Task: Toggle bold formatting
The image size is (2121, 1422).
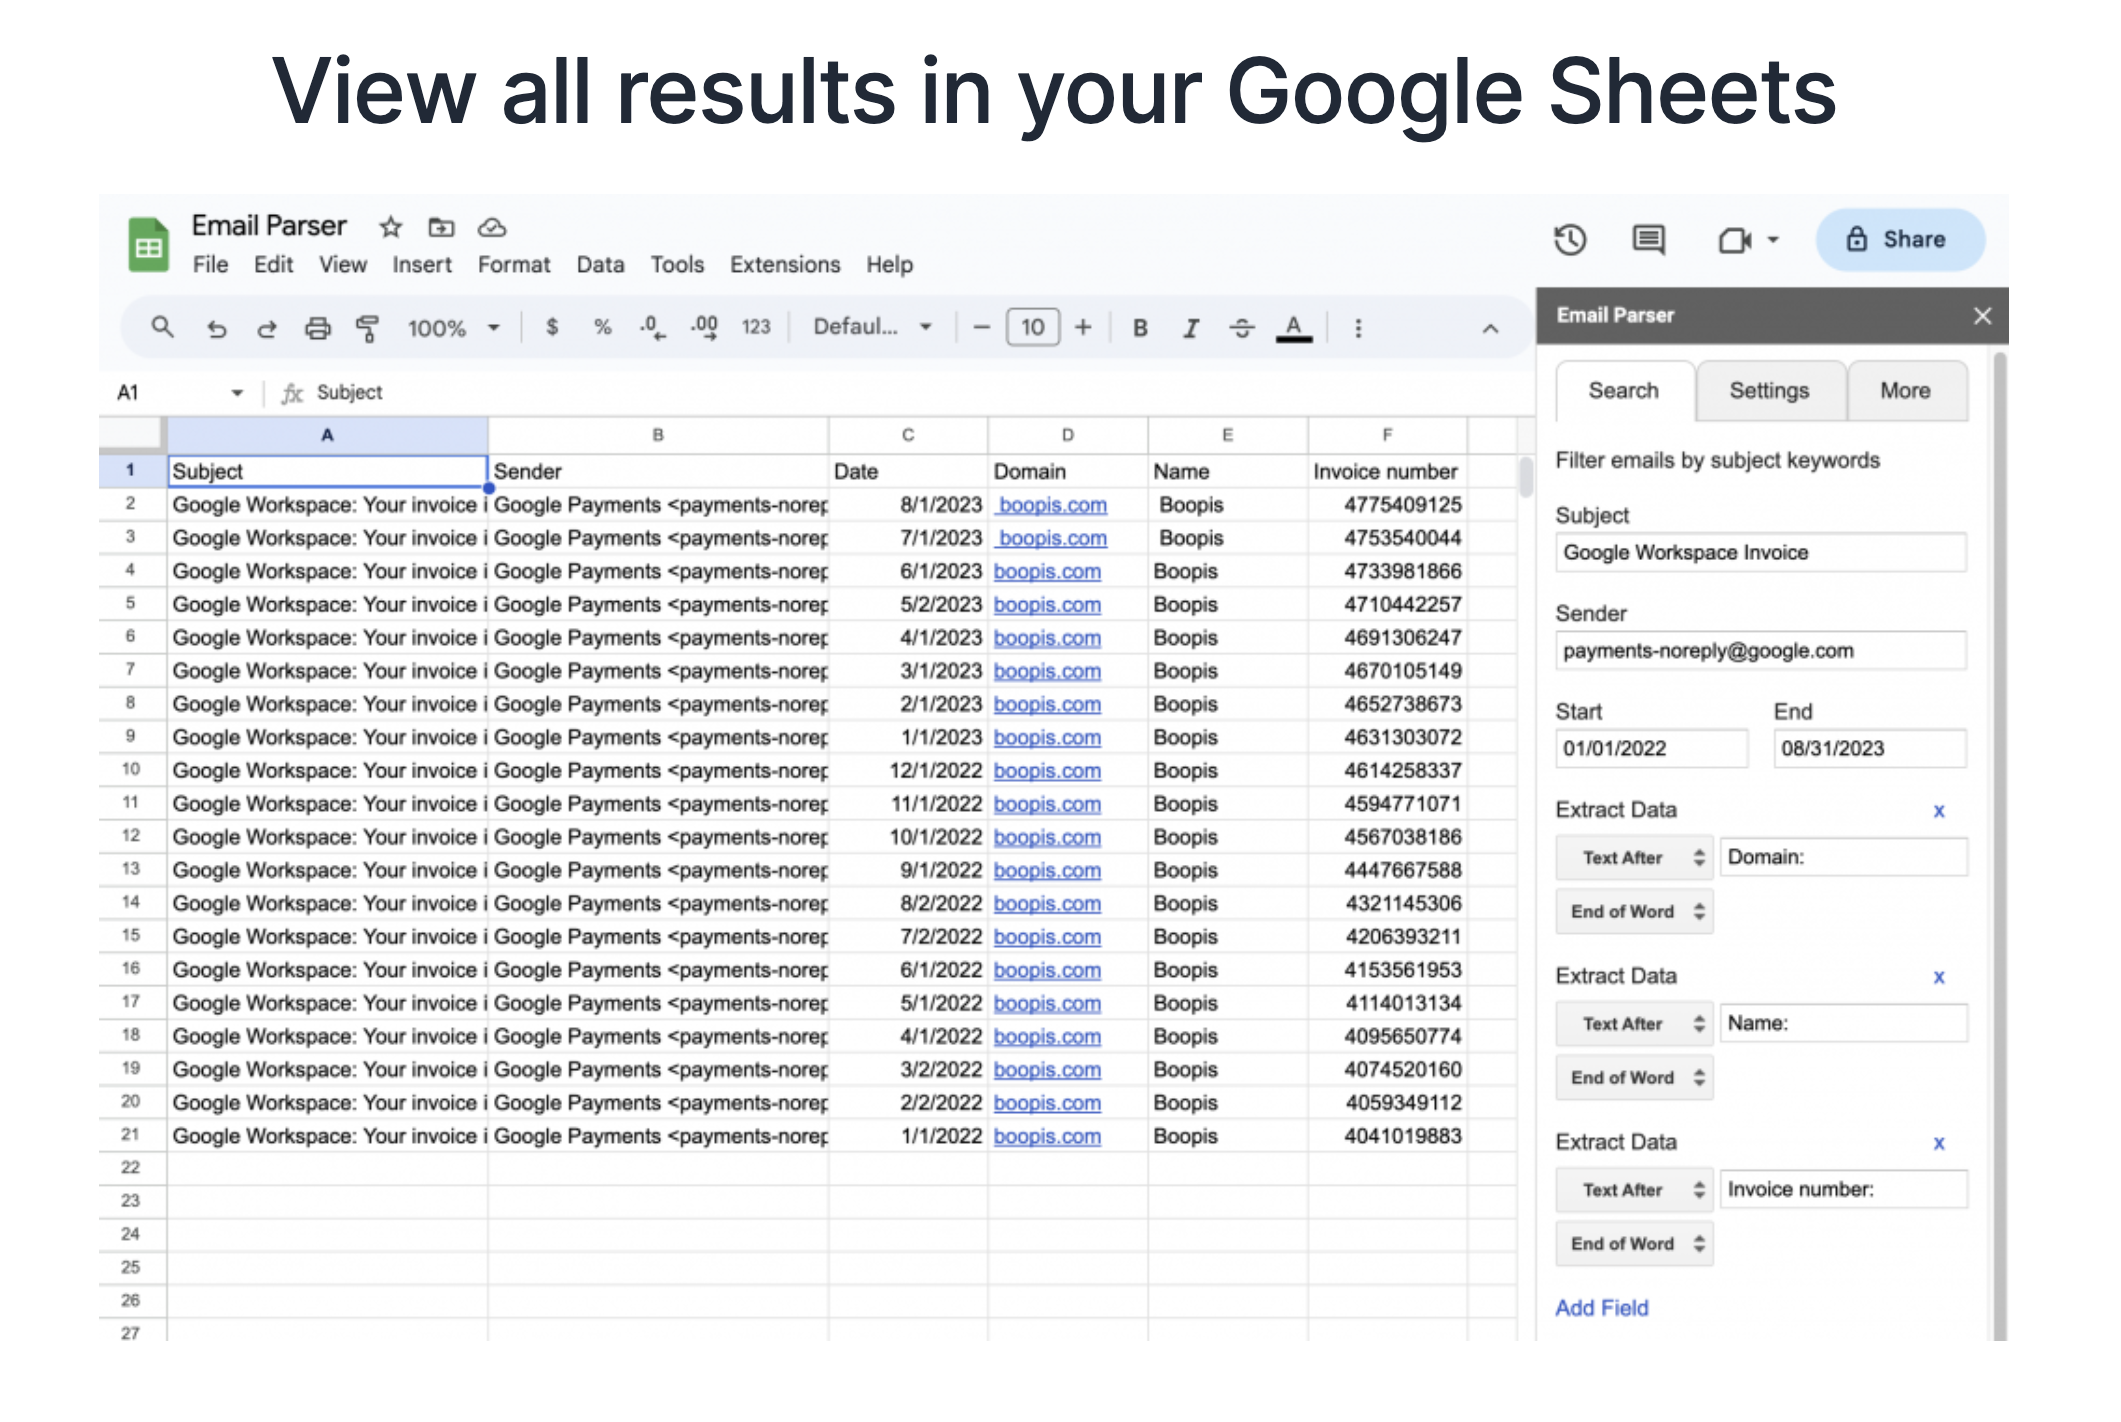Action: [x=1140, y=328]
